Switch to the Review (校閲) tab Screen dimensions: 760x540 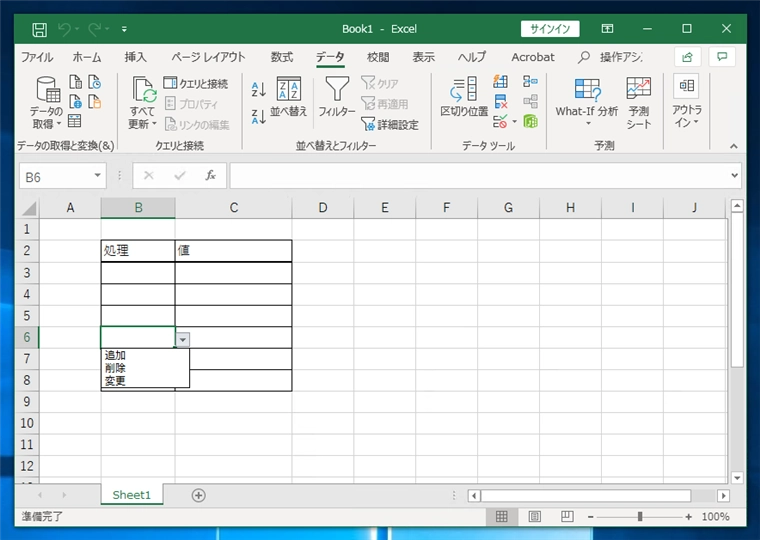(x=378, y=57)
